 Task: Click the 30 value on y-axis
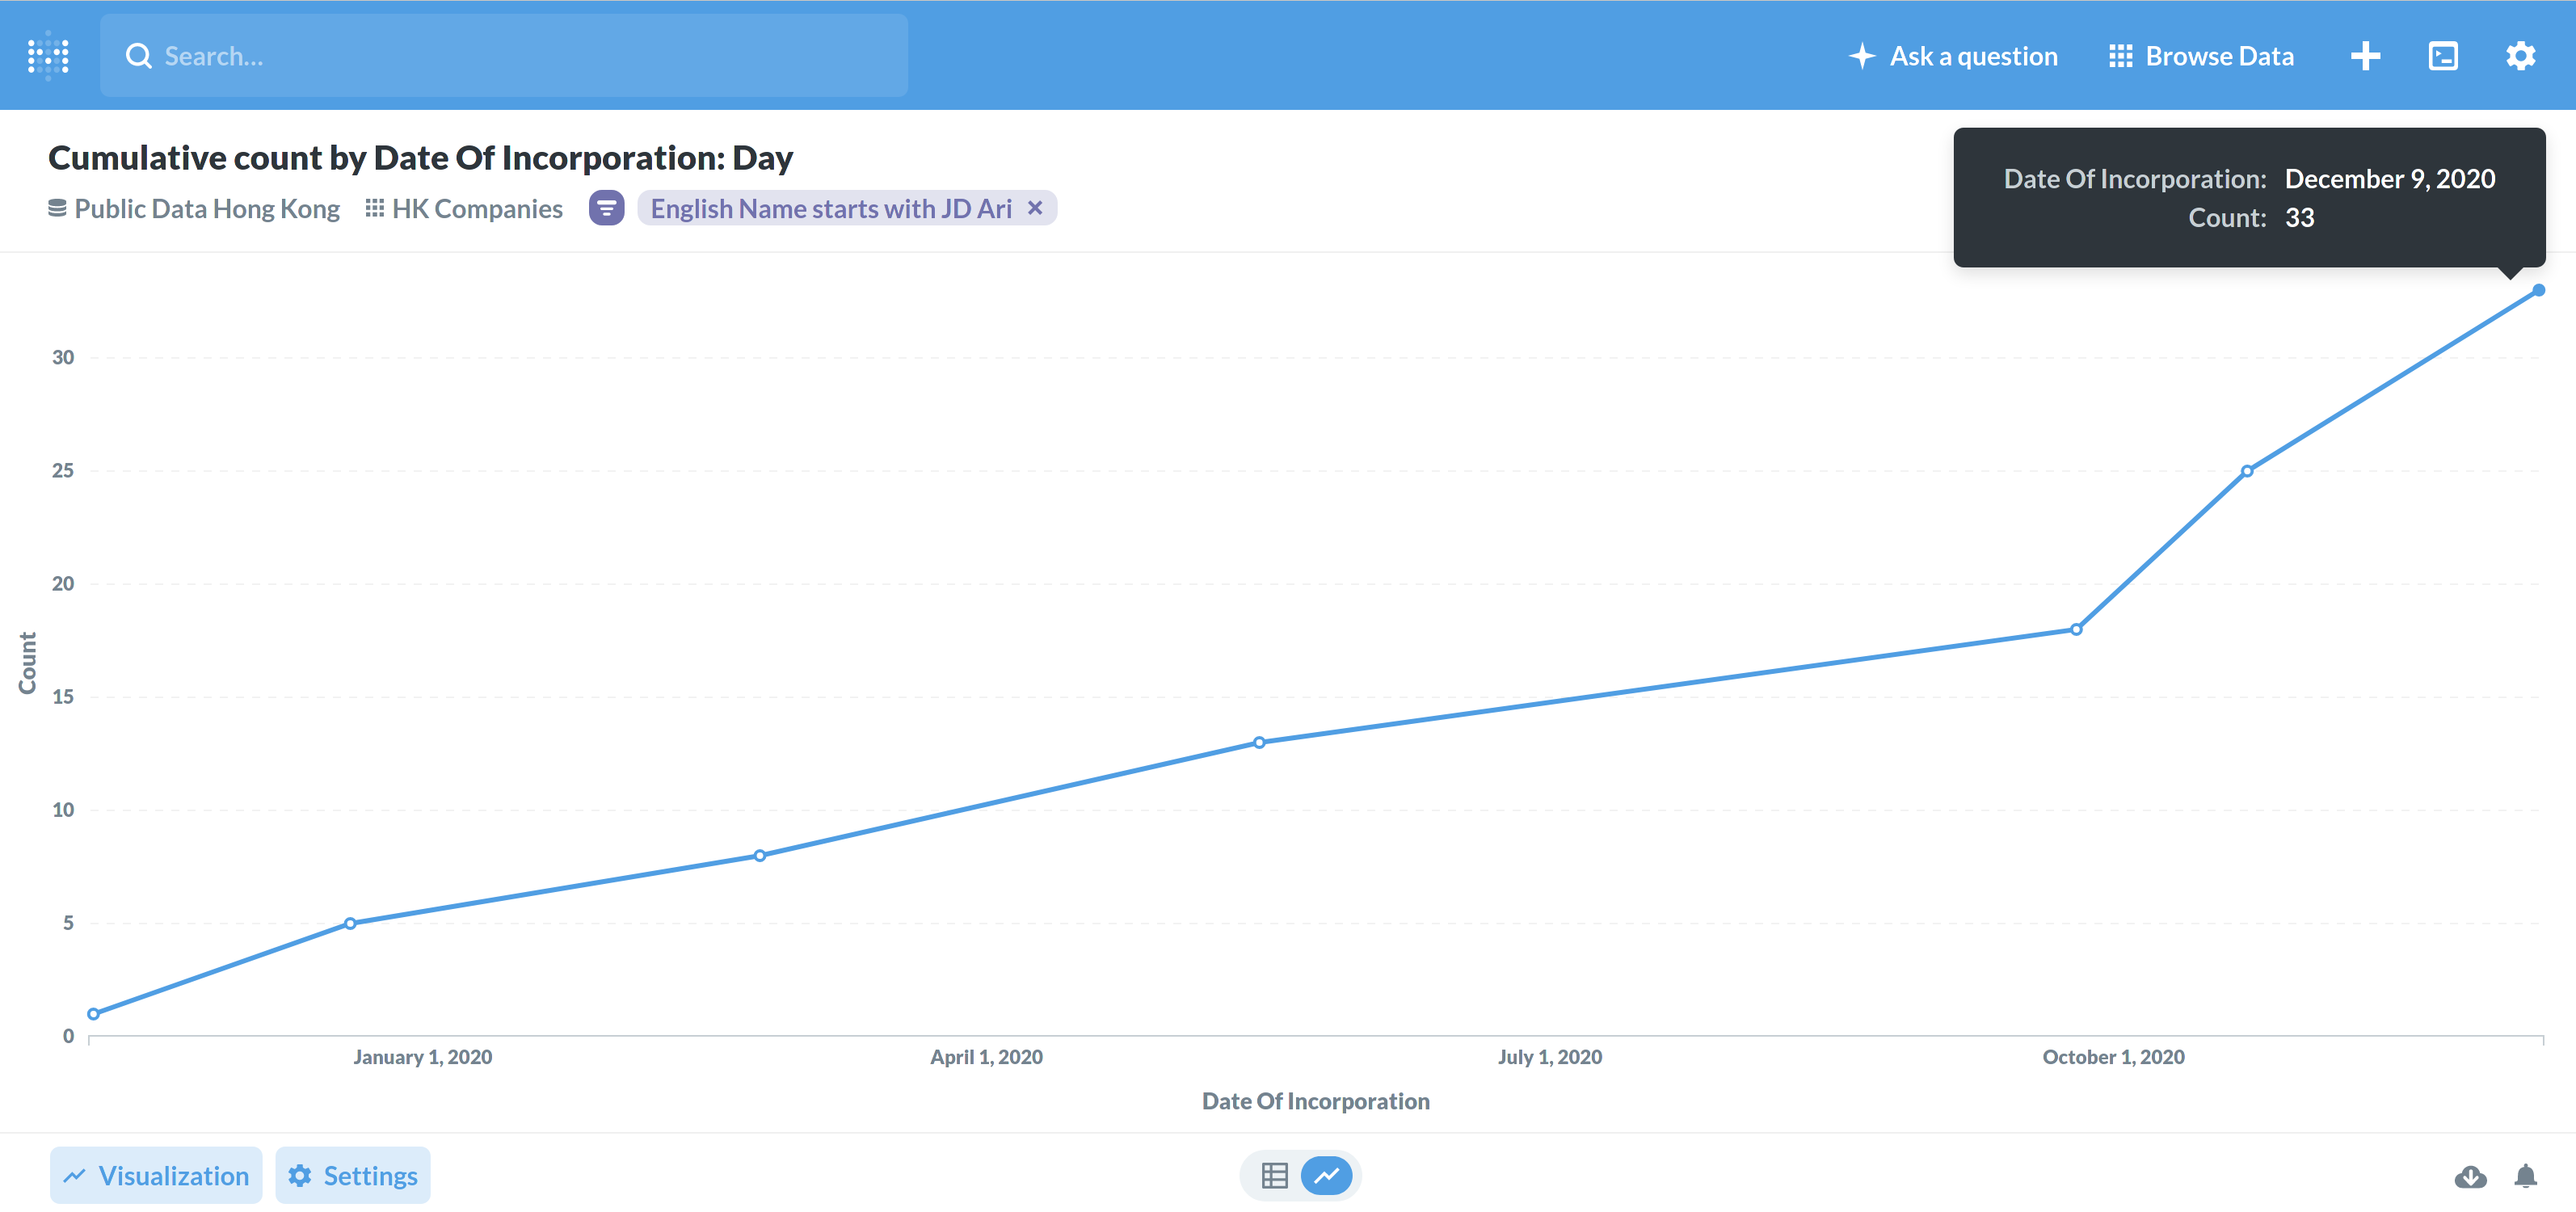click(x=63, y=357)
